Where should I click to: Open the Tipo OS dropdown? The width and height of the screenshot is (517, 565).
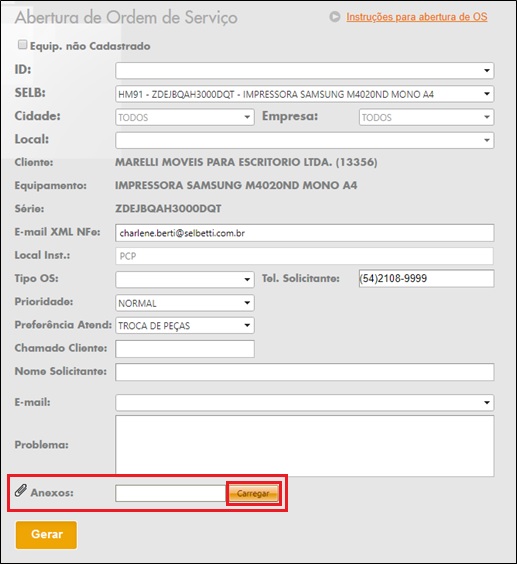tap(185, 279)
